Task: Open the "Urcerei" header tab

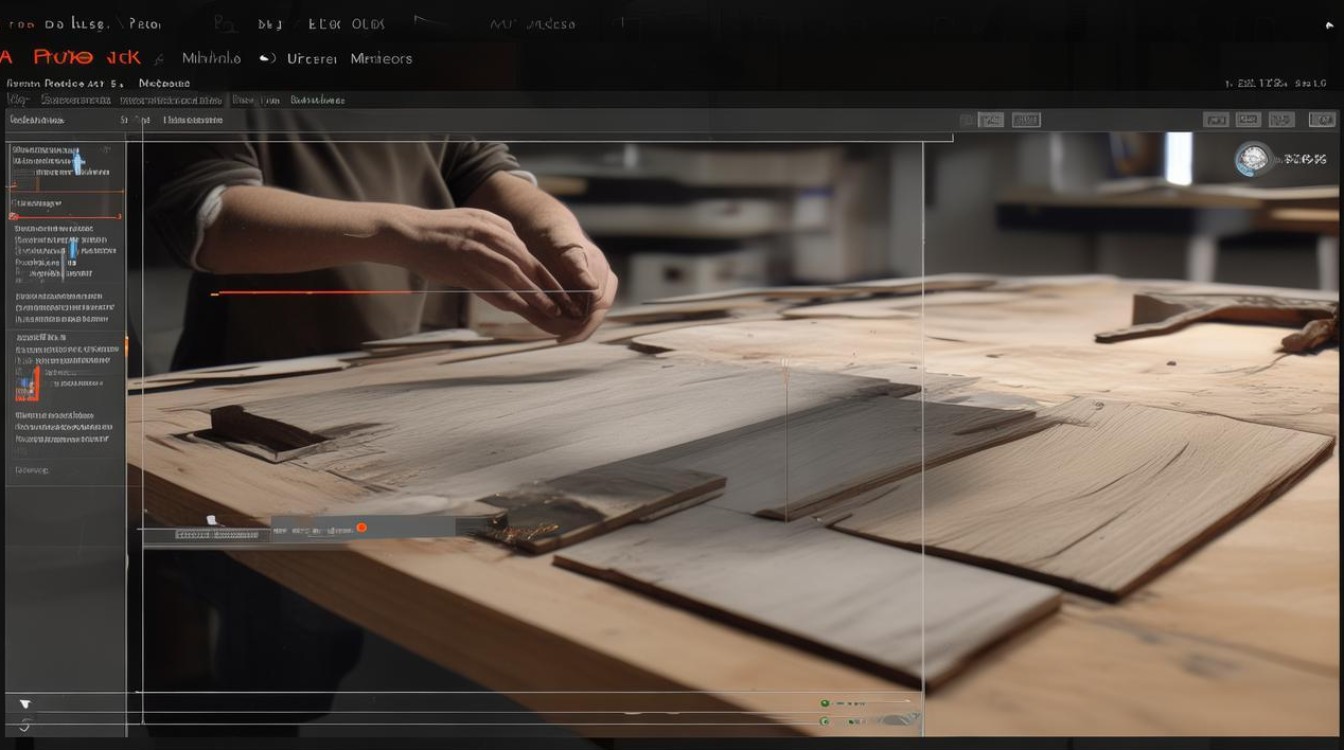Action: [x=312, y=59]
